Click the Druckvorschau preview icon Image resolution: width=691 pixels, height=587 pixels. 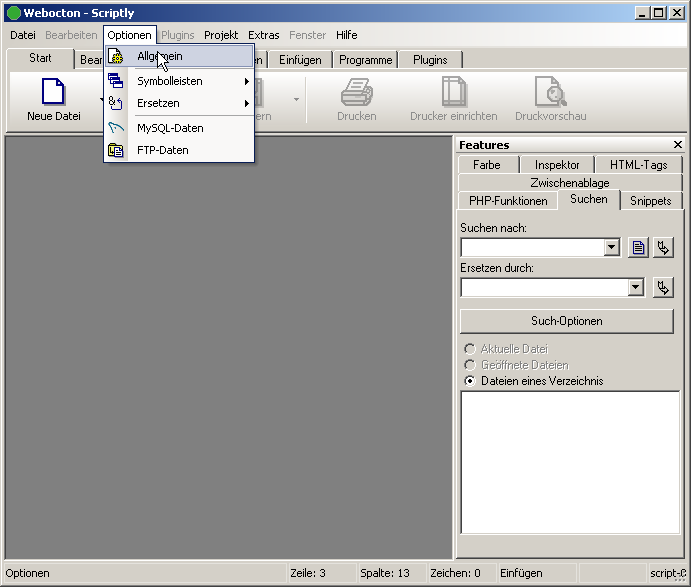pos(550,92)
